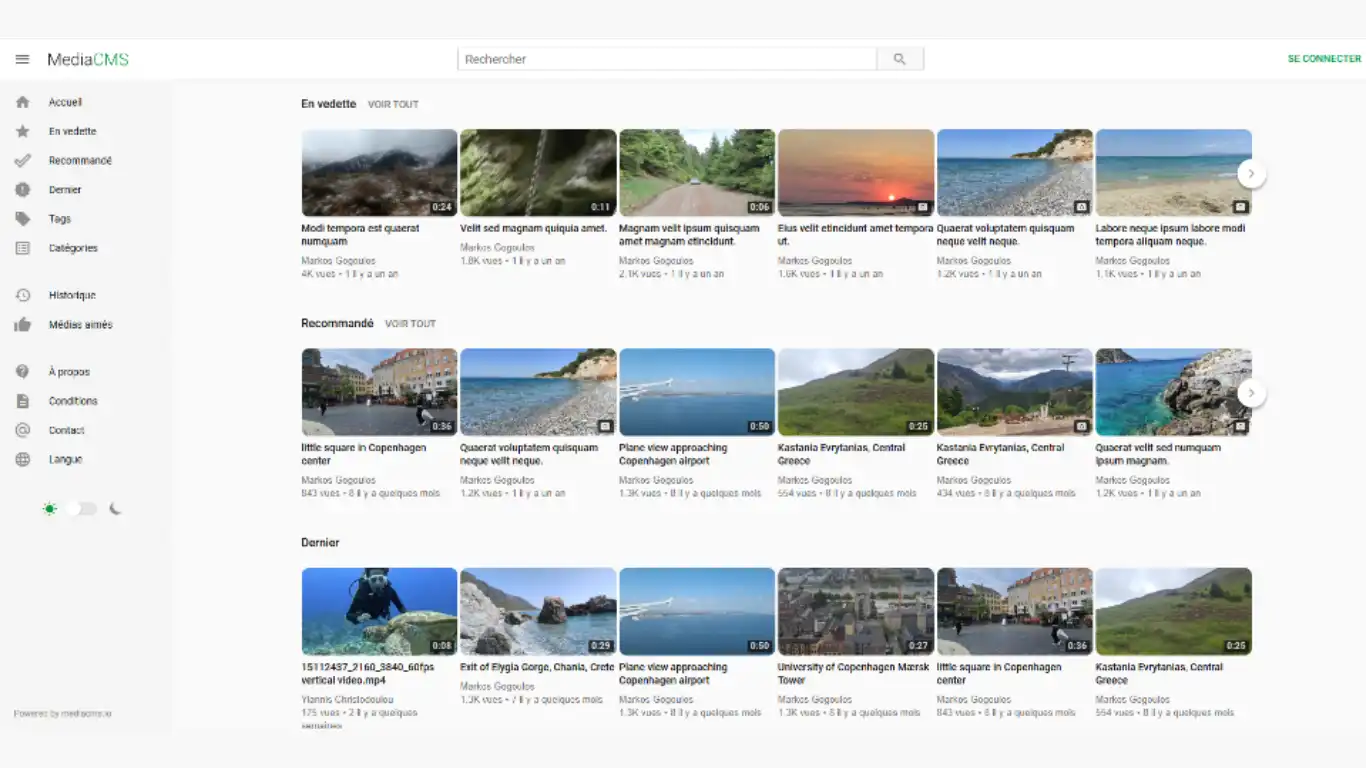The width and height of the screenshot is (1366, 768).
Task: Open the scuba diver video thumbnail
Action: pyautogui.click(x=379, y=612)
